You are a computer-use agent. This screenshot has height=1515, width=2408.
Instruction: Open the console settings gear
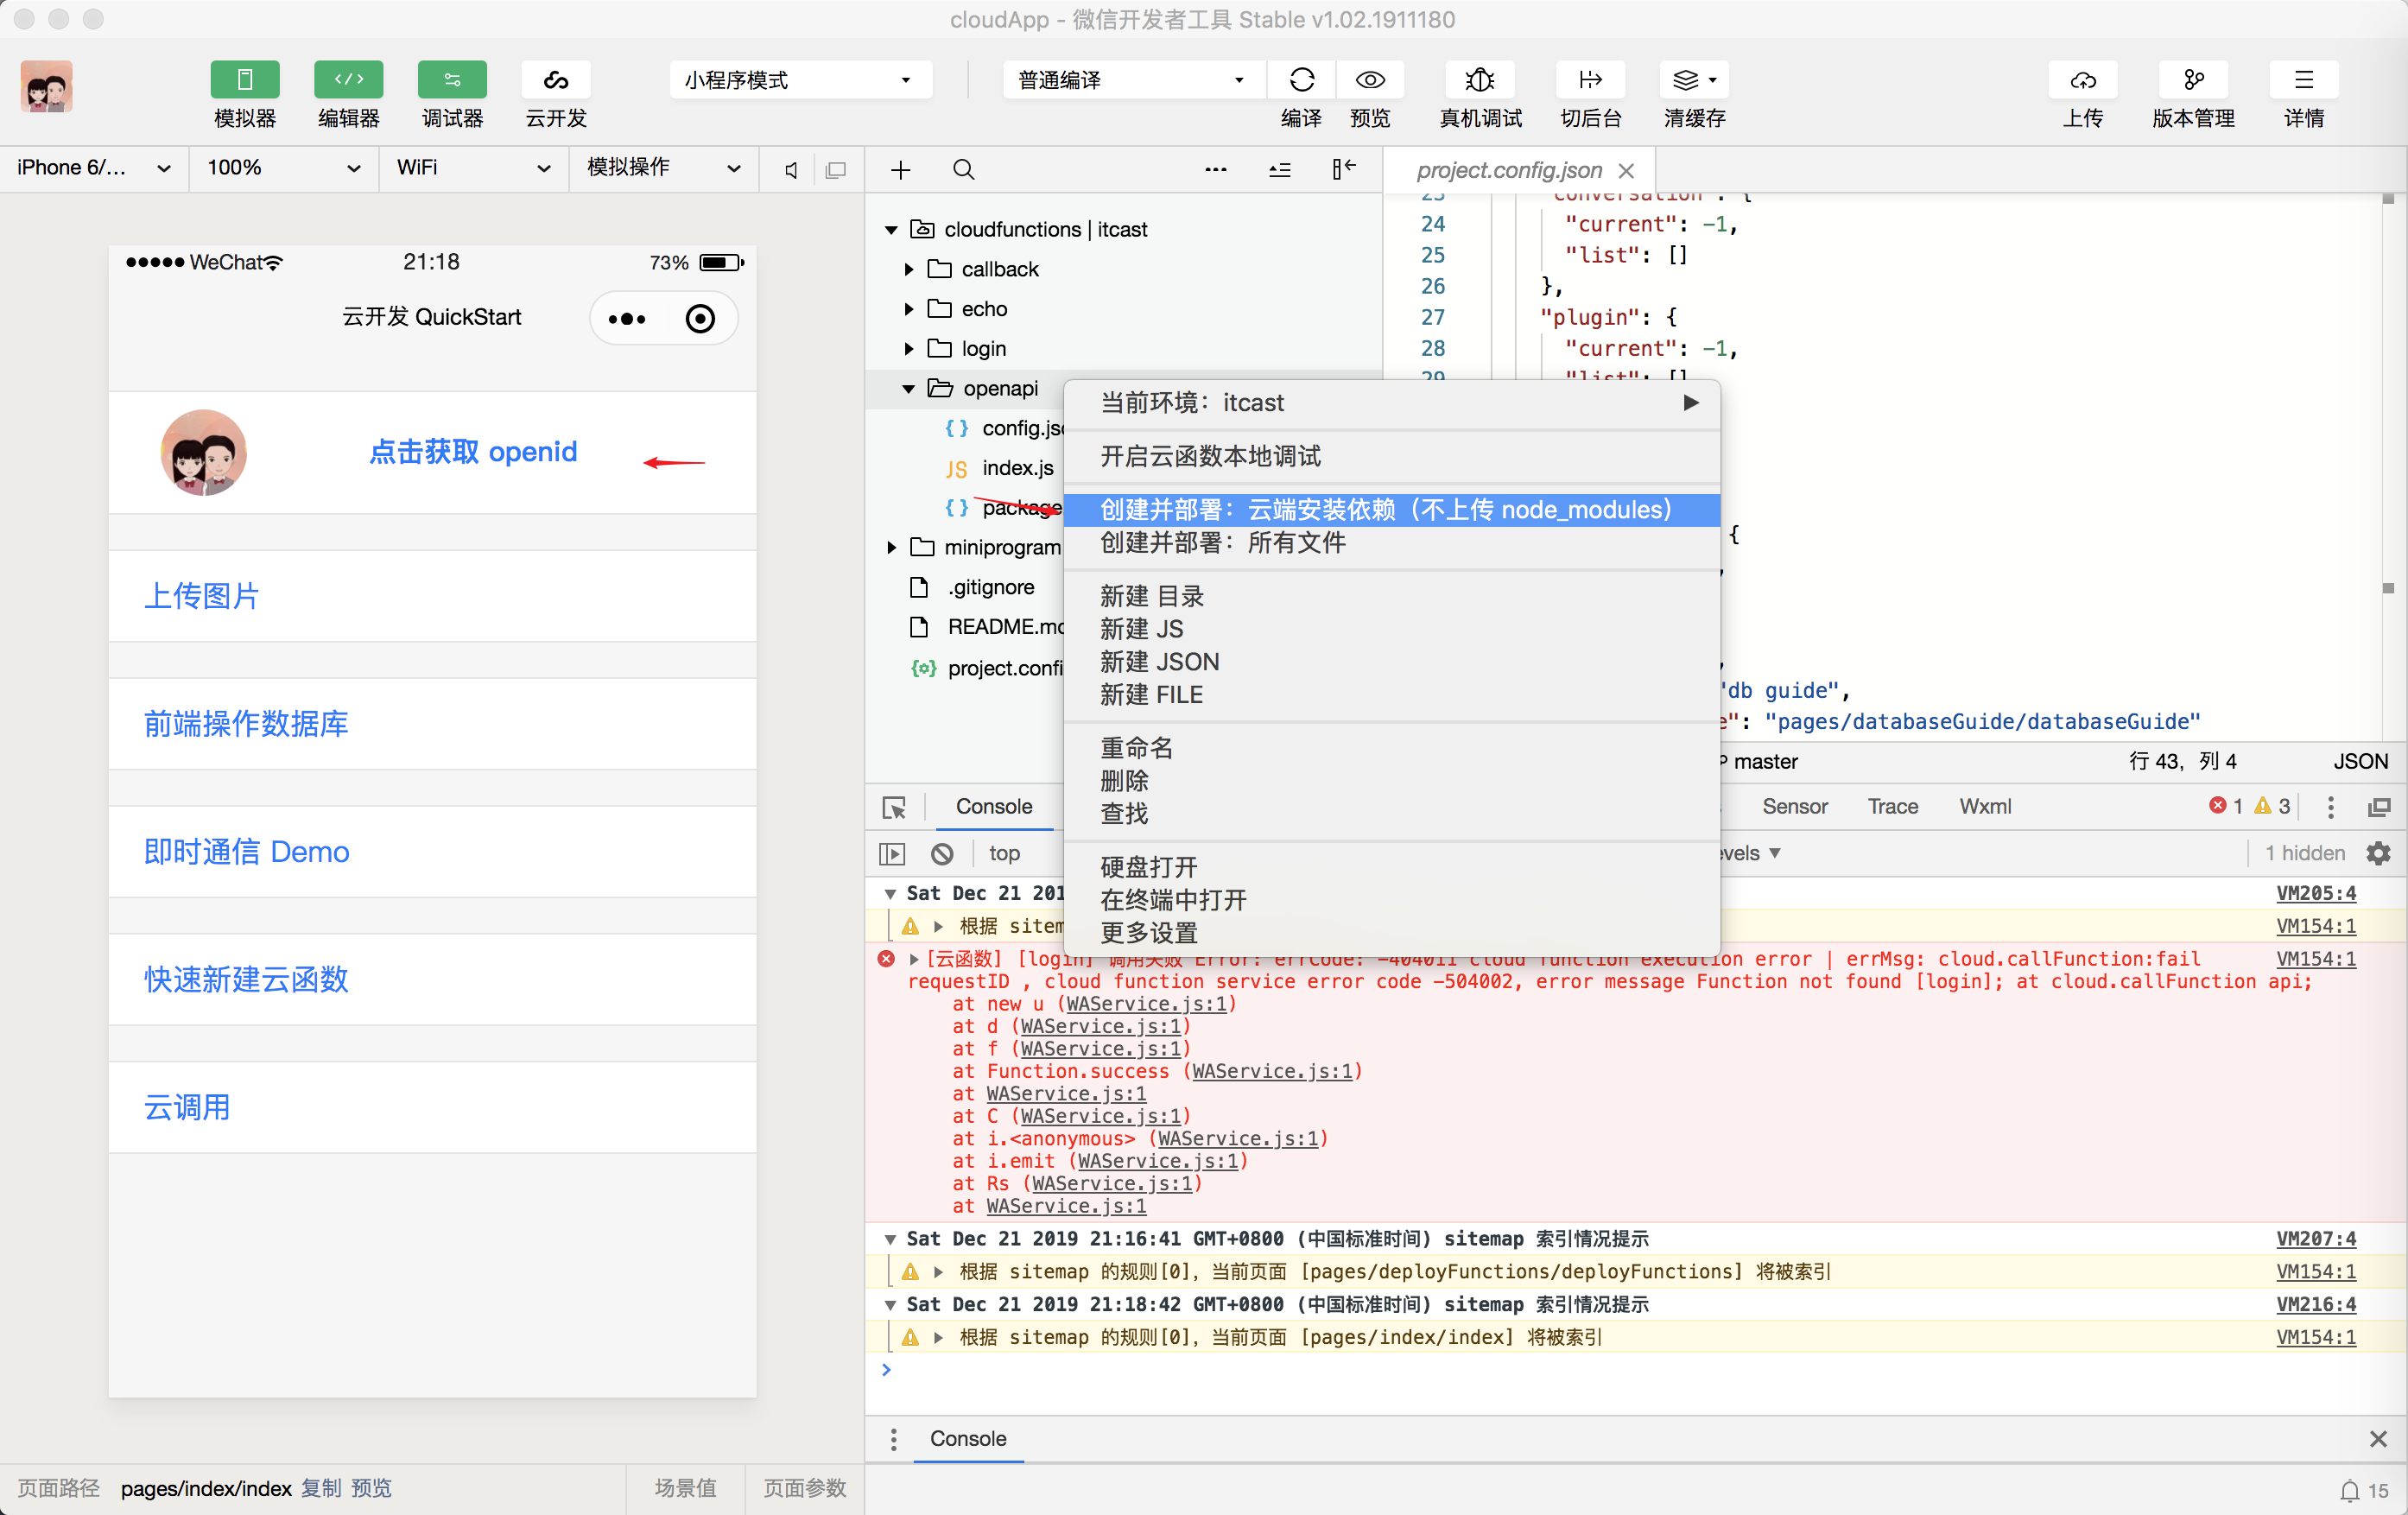point(2378,854)
